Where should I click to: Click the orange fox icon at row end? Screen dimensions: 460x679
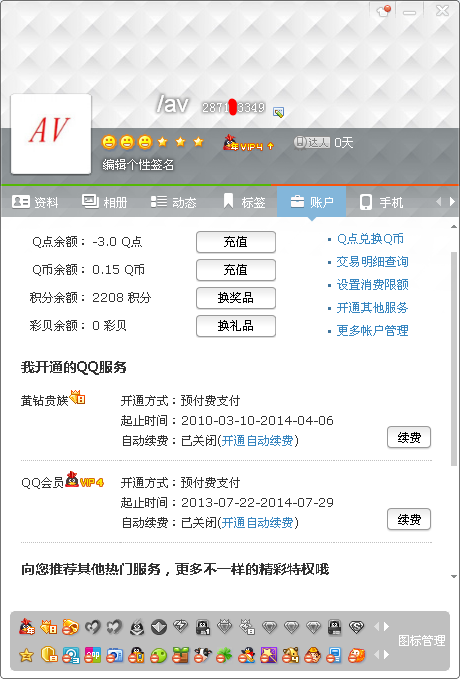pyautogui.click(x=356, y=655)
